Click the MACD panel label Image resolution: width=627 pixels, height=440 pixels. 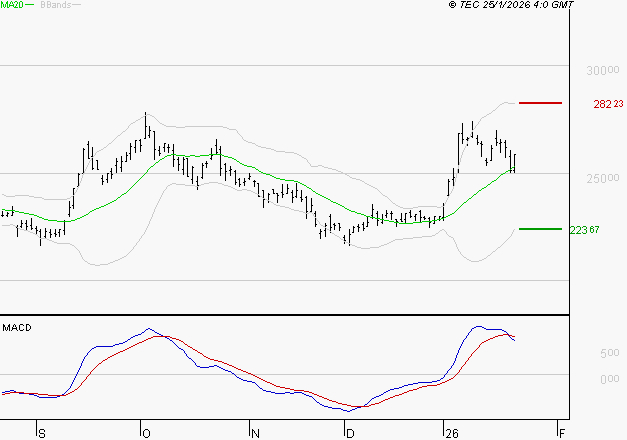(x=17, y=328)
